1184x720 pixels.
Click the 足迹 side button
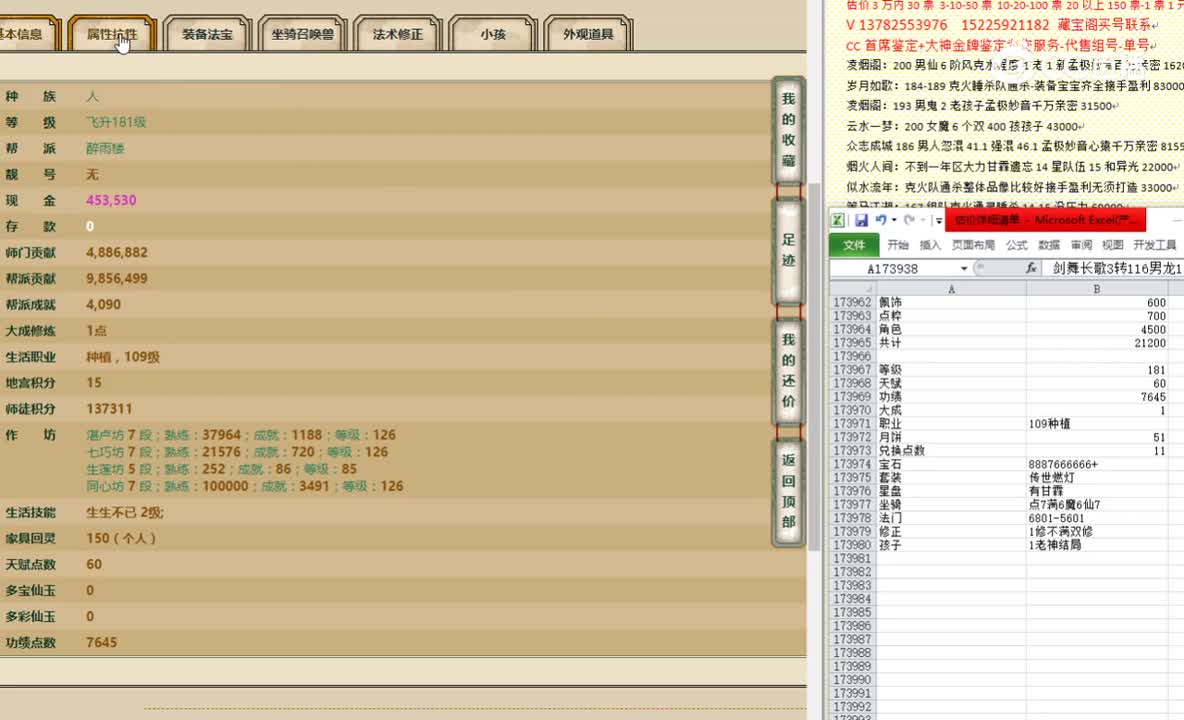788,251
